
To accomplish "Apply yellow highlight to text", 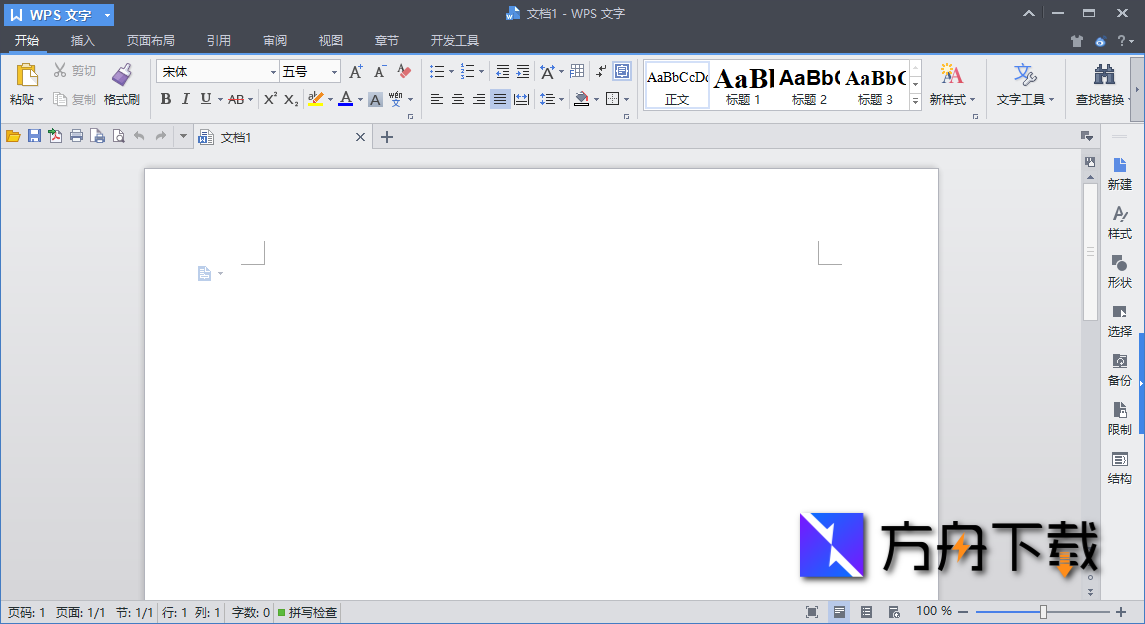I will pyautogui.click(x=316, y=99).
